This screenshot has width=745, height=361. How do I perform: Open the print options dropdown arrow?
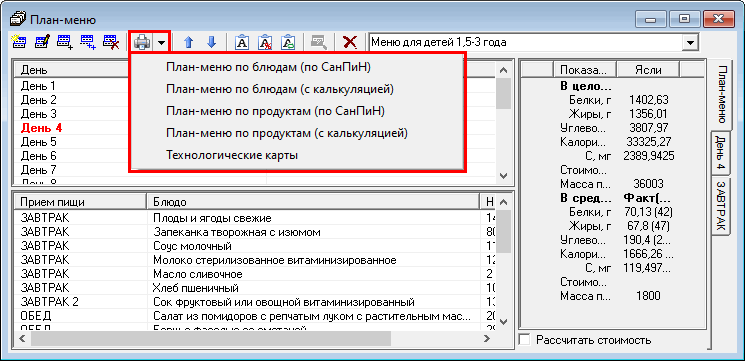(162, 43)
